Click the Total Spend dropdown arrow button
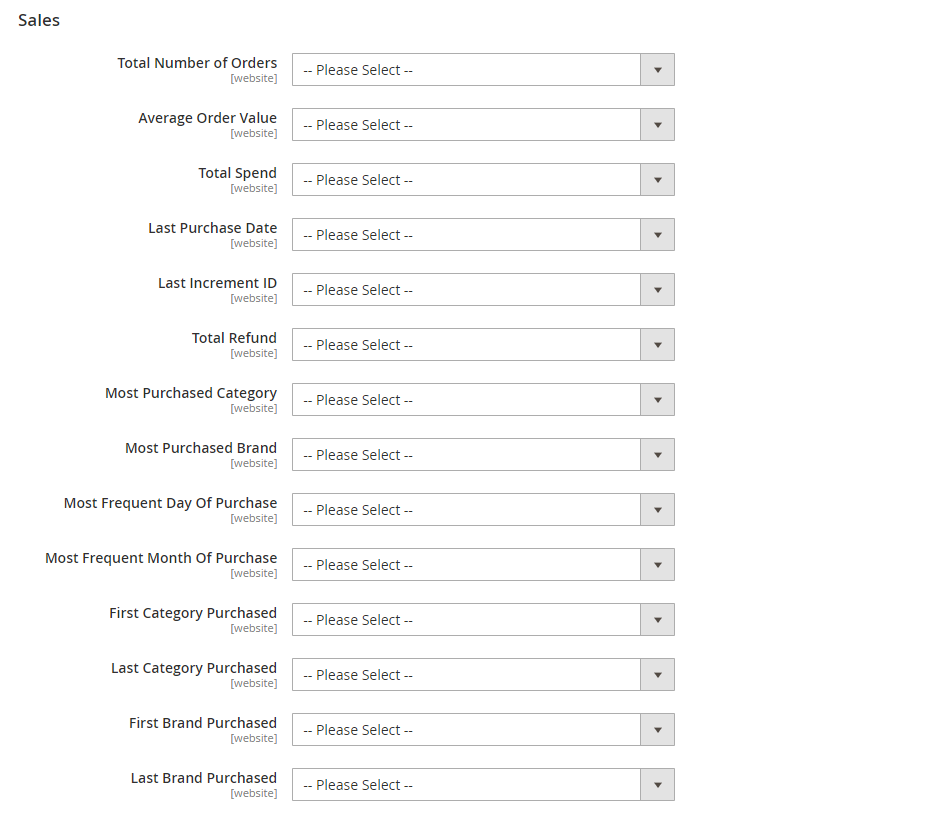The image size is (930, 821). click(x=657, y=180)
